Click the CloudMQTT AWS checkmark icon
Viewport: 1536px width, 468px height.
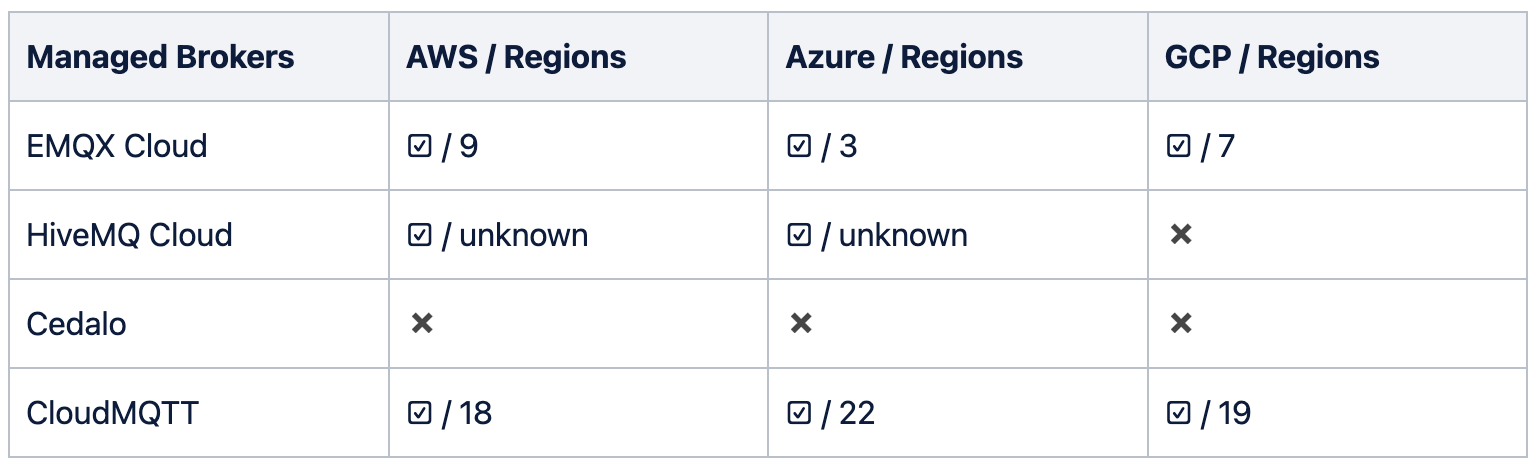pyautogui.click(x=419, y=413)
